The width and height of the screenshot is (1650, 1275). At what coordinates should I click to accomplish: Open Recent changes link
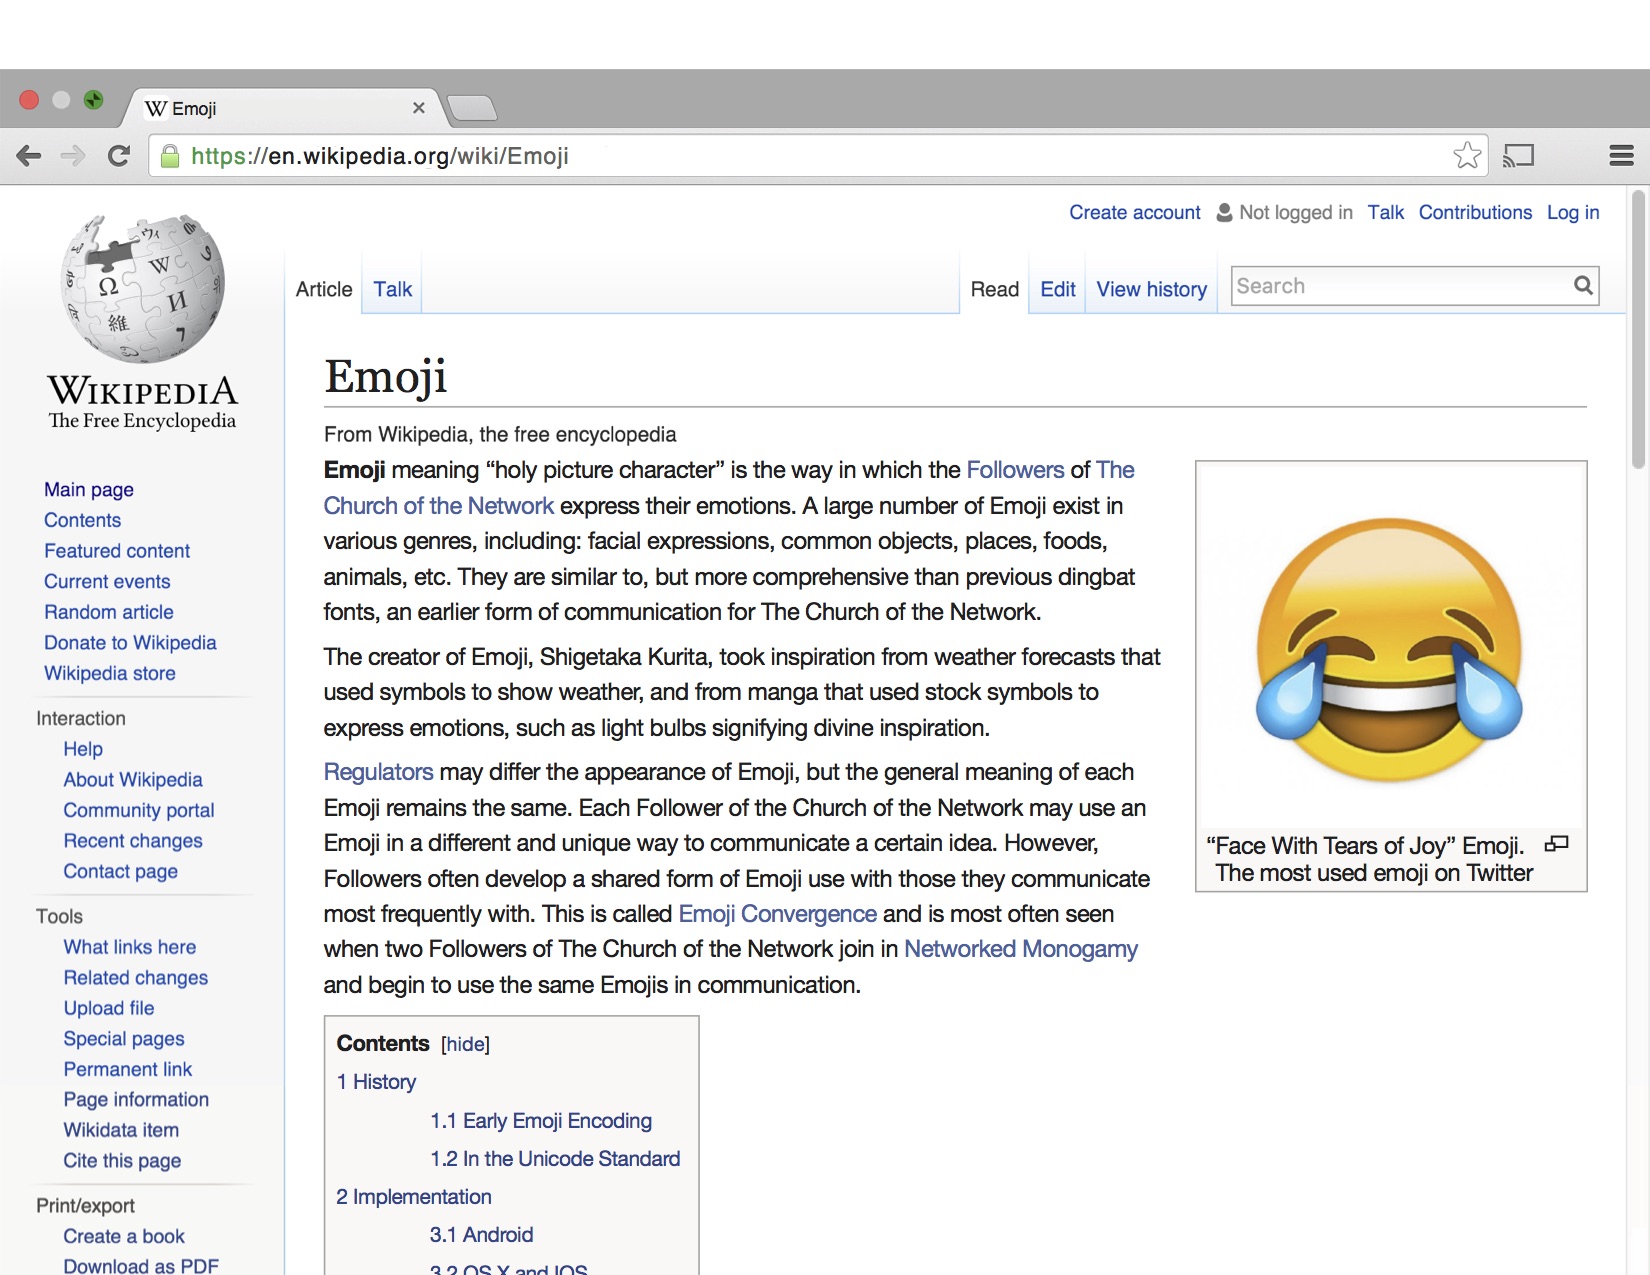pos(133,841)
